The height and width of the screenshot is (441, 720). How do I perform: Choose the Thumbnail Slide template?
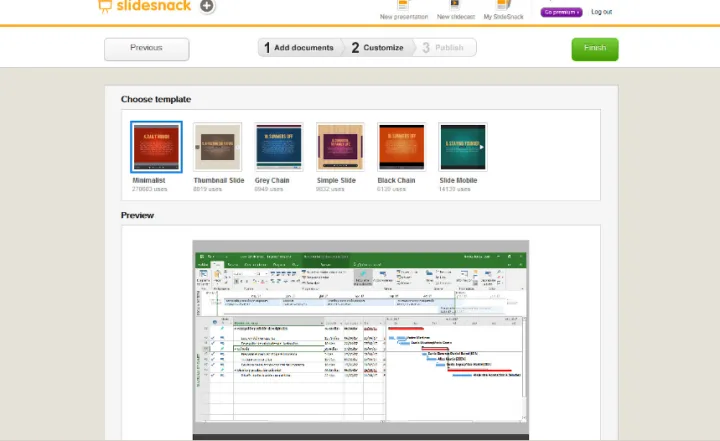218,148
